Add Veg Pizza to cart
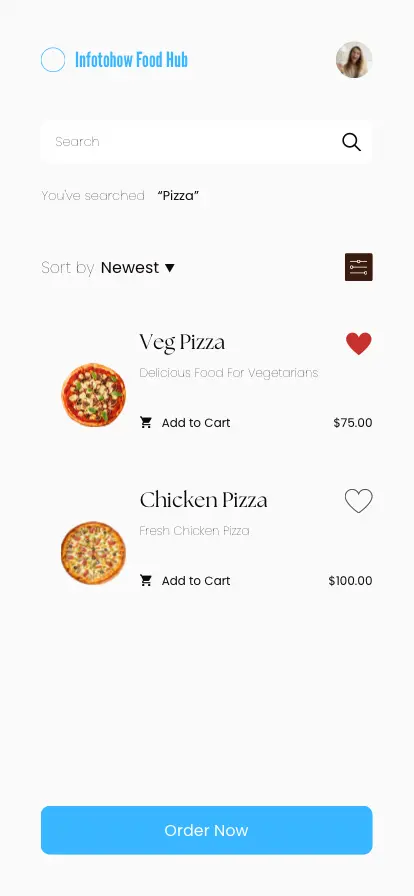 click(x=185, y=423)
